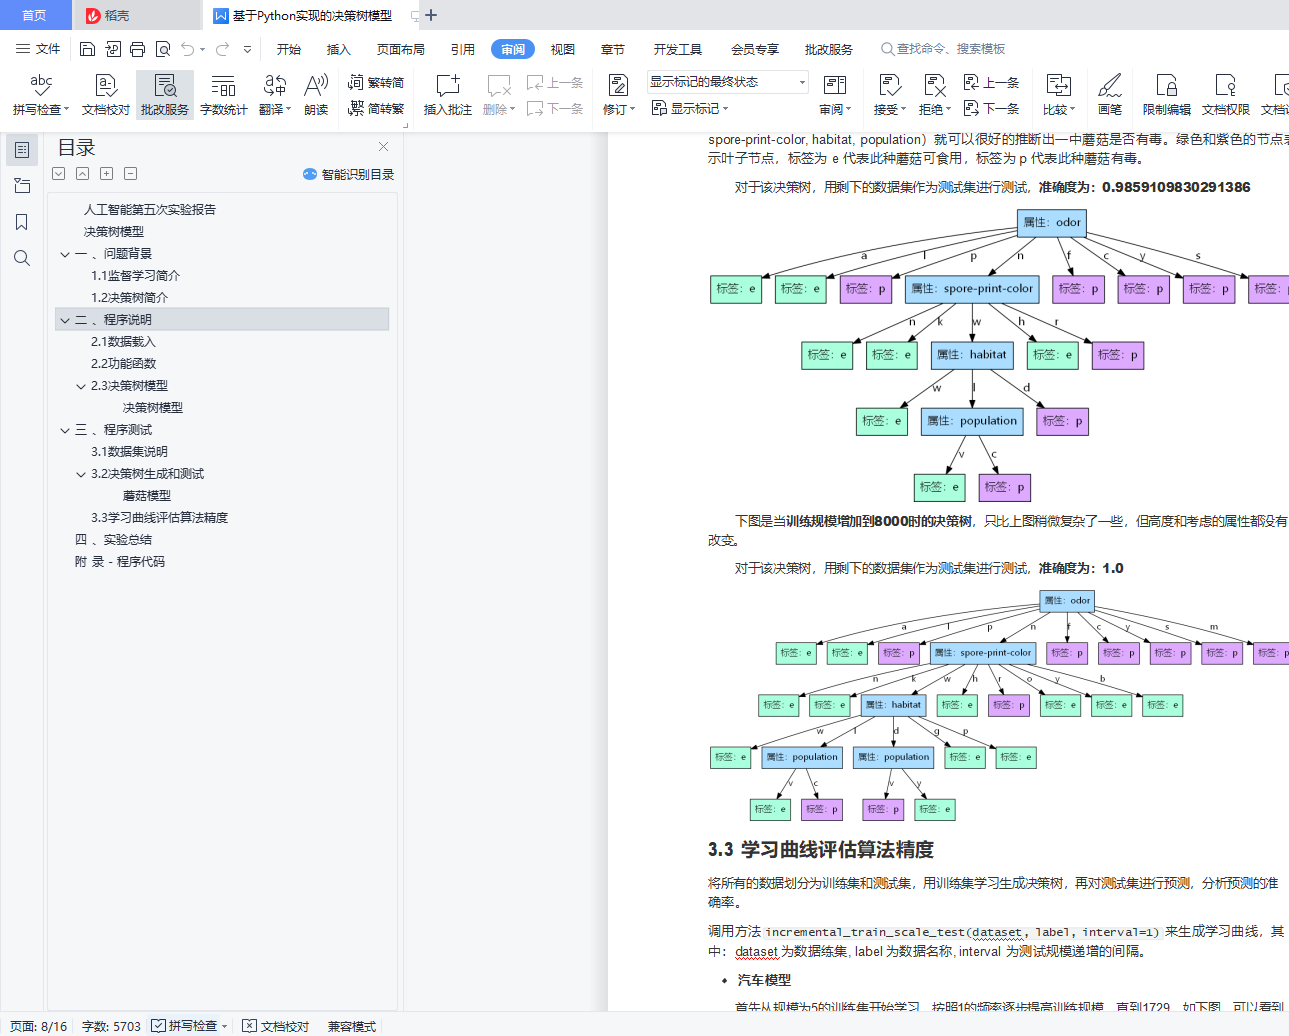Jump to 附录-程序代码 in outline
The height and width of the screenshot is (1036, 1289).
120,562
